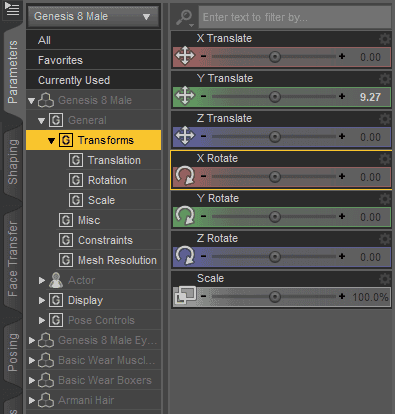Expand the Basic Wear Boxers node
Image resolution: width=395 pixels, height=414 pixels.
tap(32, 380)
